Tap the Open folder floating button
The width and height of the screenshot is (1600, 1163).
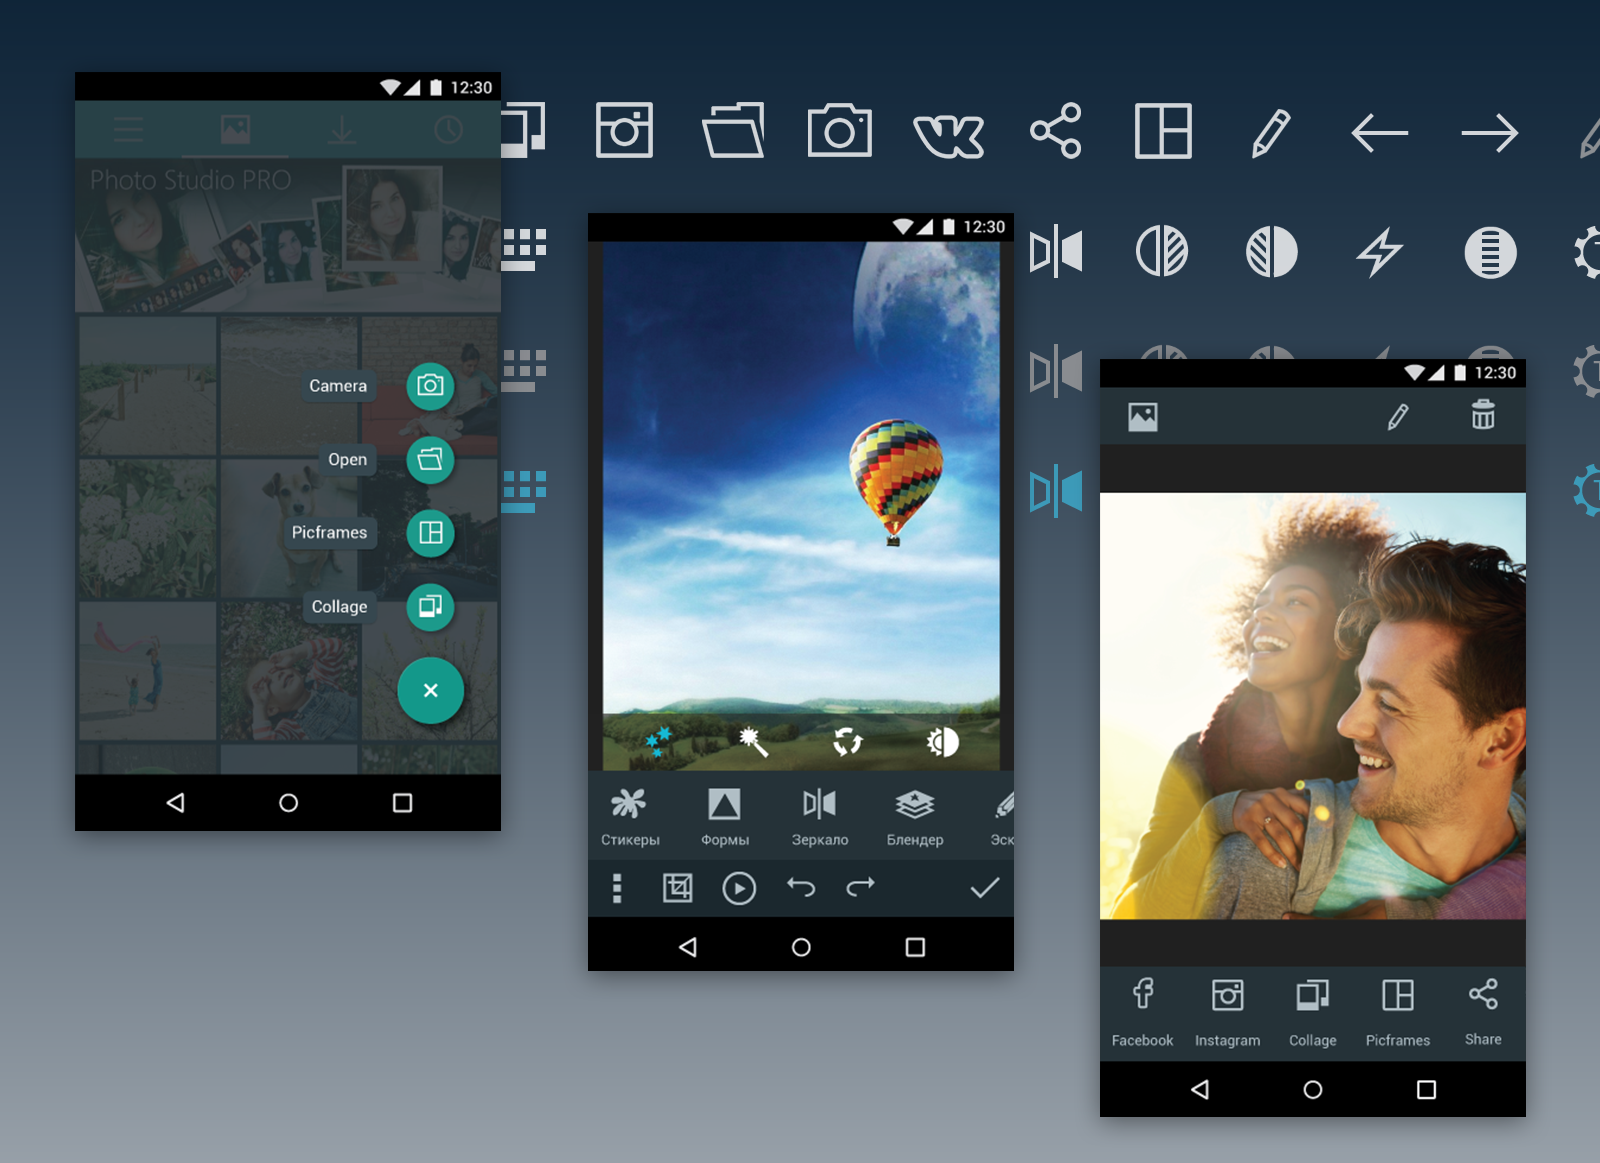[430, 460]
